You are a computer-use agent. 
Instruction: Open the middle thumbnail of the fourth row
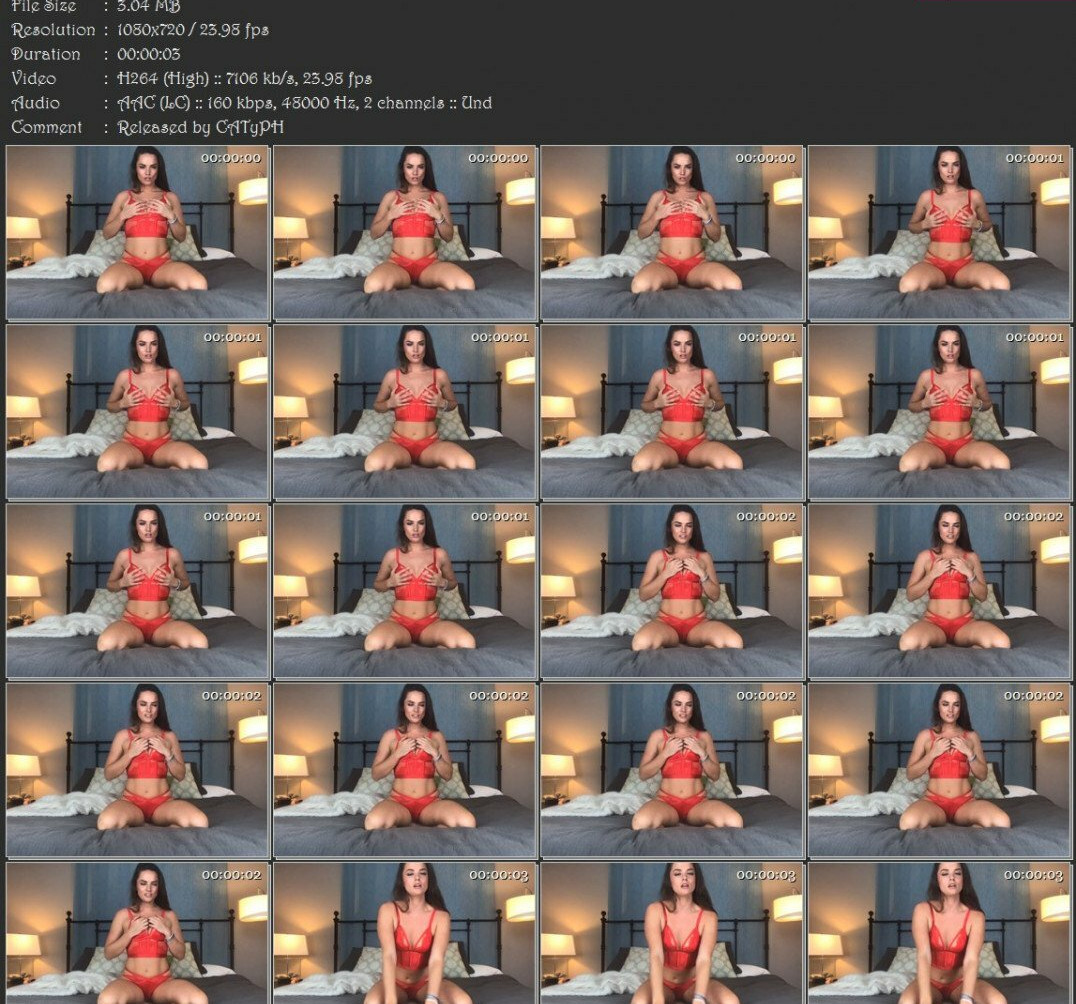[671, 770]
